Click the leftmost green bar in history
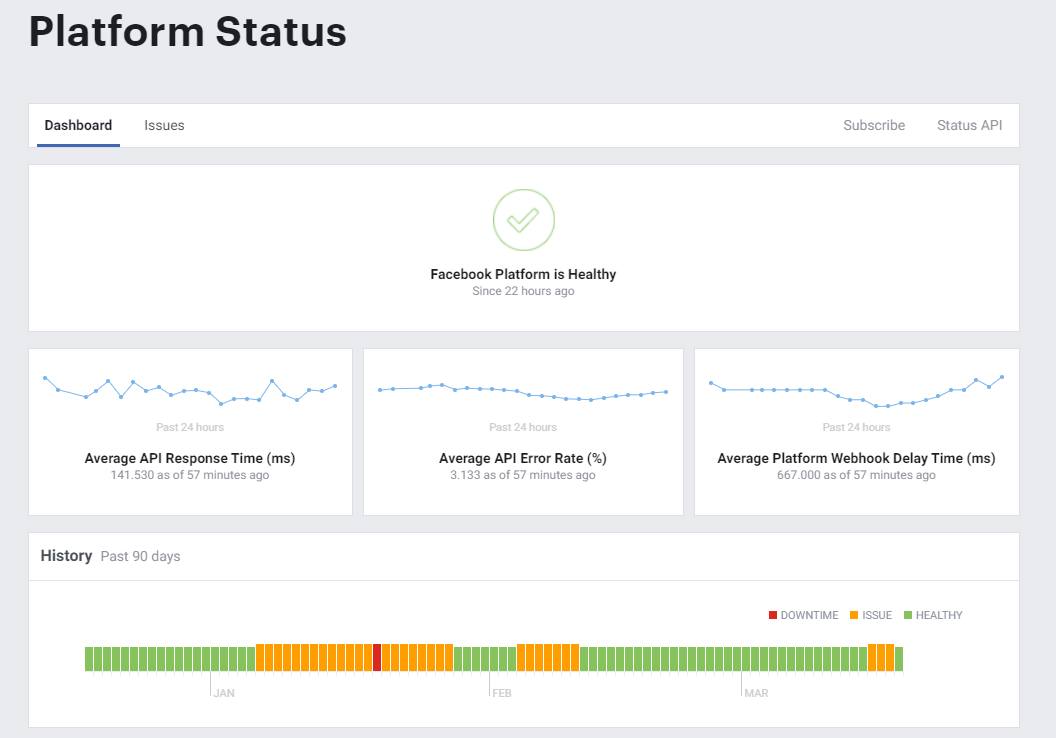This screenshot has height=738, width=1056. (x=89, y=658)
